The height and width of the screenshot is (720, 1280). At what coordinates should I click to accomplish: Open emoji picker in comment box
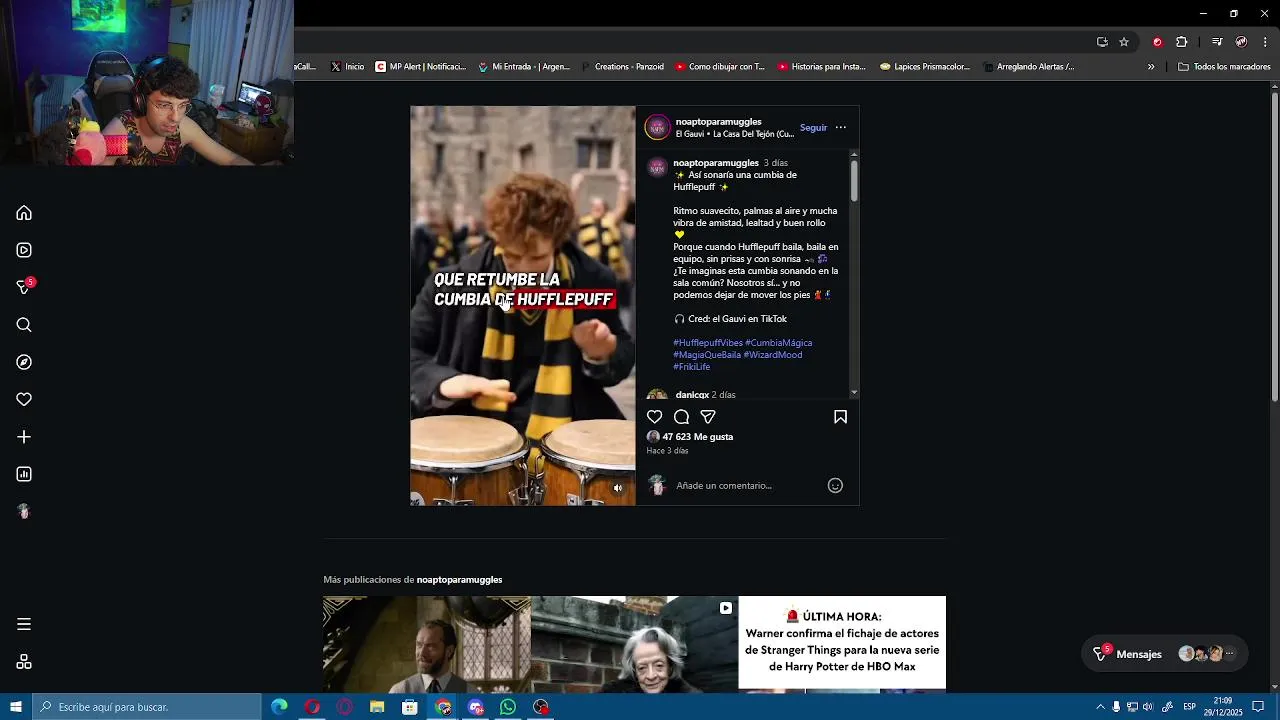coord(835,486)
